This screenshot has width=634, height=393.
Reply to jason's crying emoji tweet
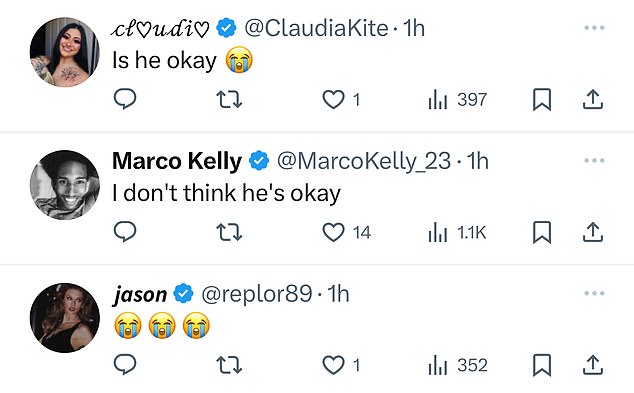click(x=125, y=365)
